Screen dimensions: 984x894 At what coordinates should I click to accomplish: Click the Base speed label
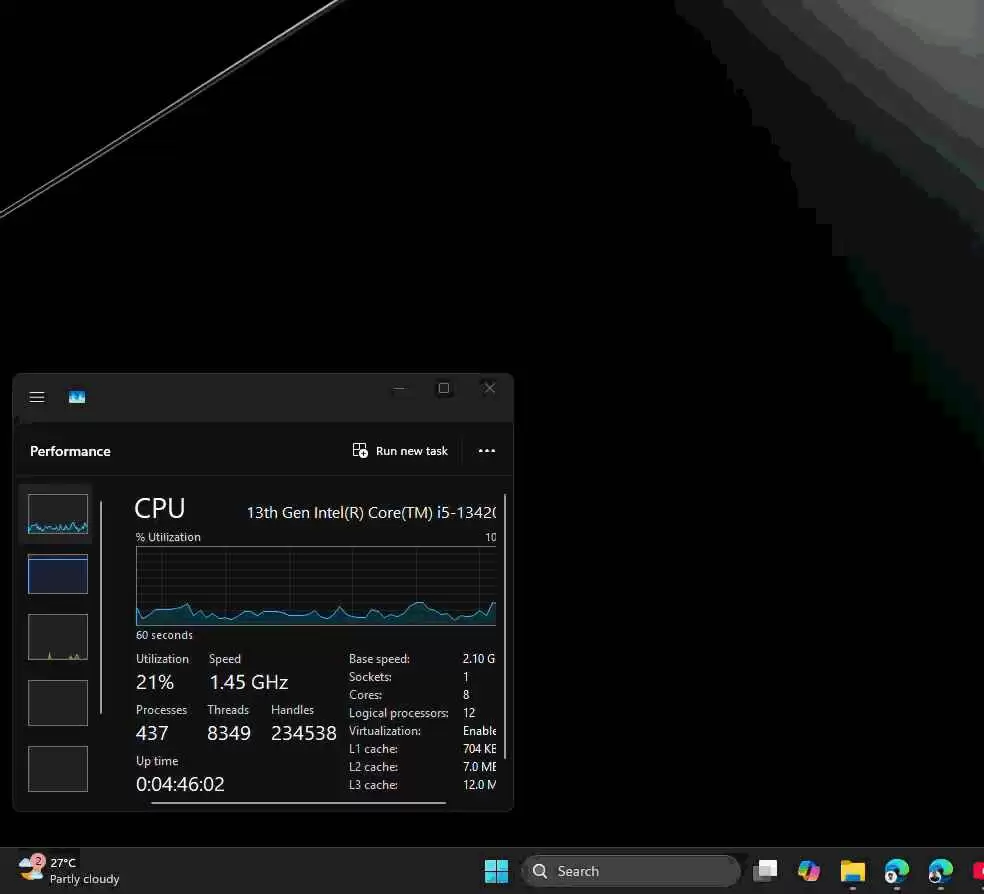pyautogui.click(x=380, y=659)
